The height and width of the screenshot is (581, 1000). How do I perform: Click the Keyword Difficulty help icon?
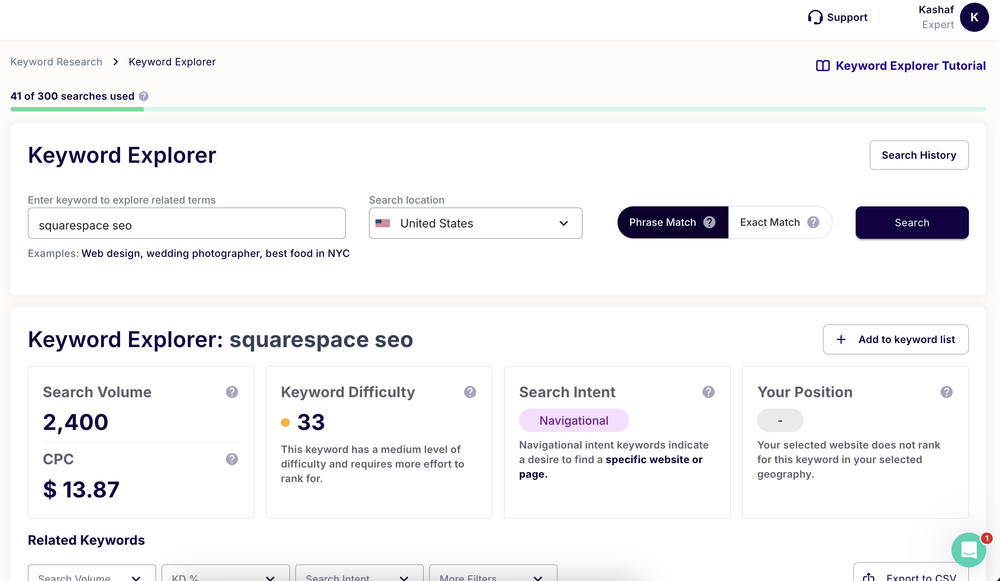470,392
